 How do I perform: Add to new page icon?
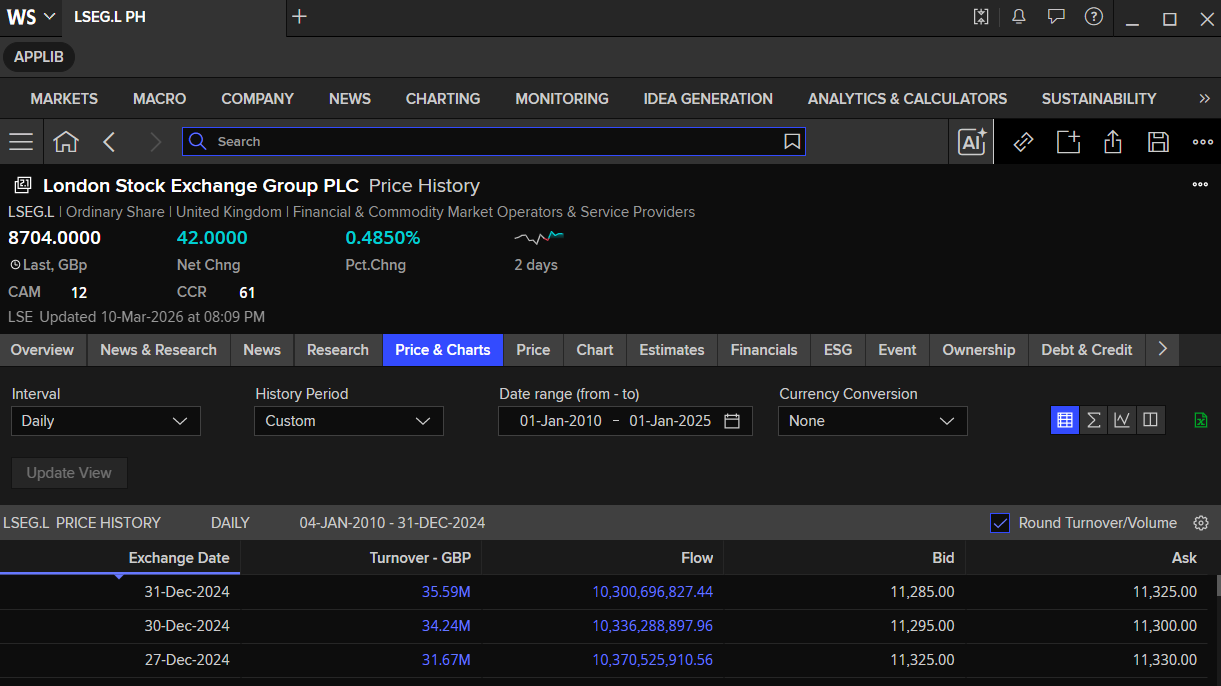coord(1068,142)
